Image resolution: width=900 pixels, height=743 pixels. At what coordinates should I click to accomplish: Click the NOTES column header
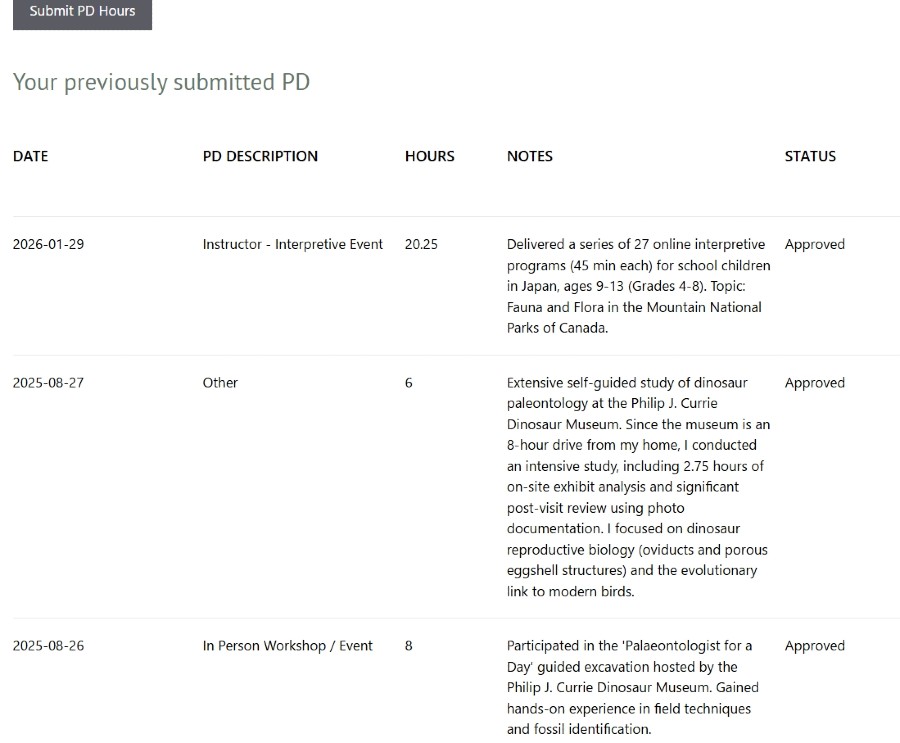(x=529, y=156)
